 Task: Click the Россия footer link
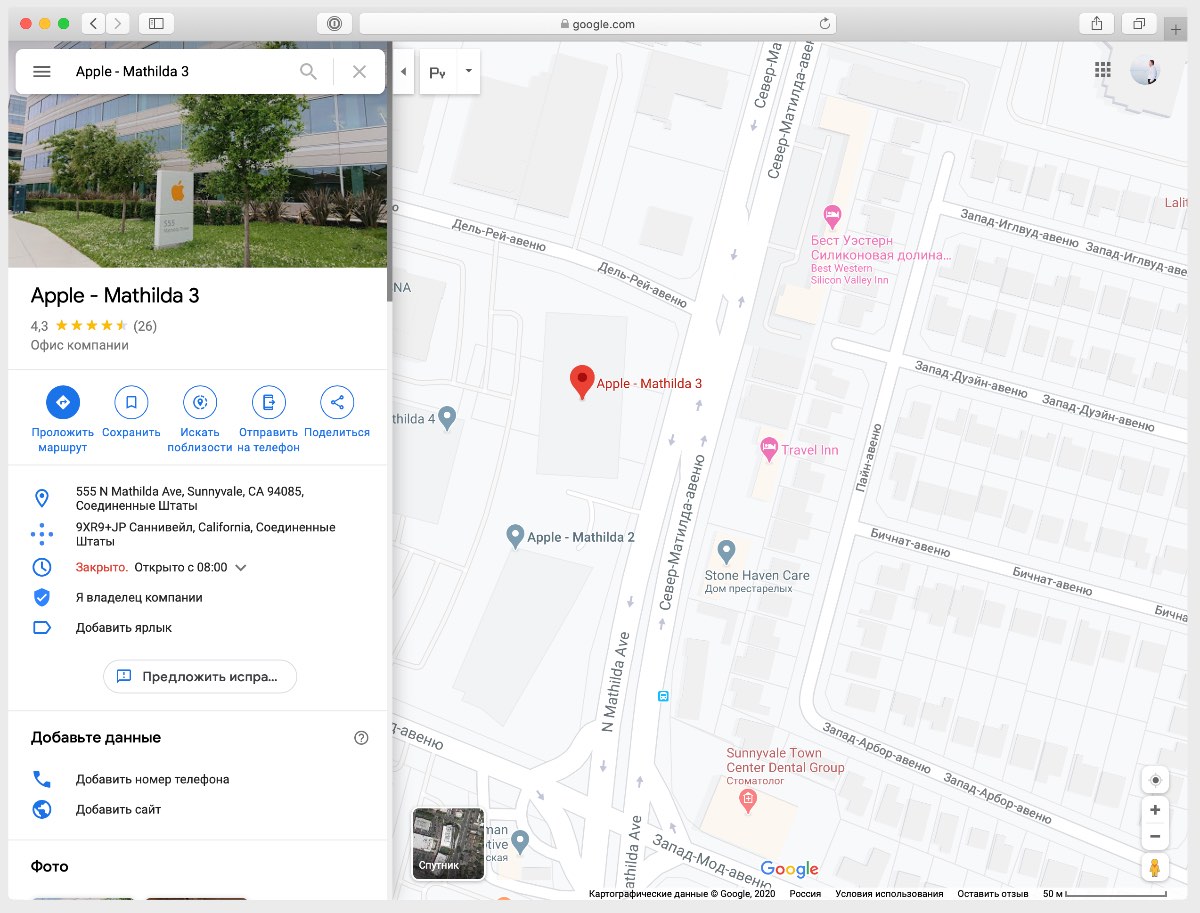click(805, 894)
